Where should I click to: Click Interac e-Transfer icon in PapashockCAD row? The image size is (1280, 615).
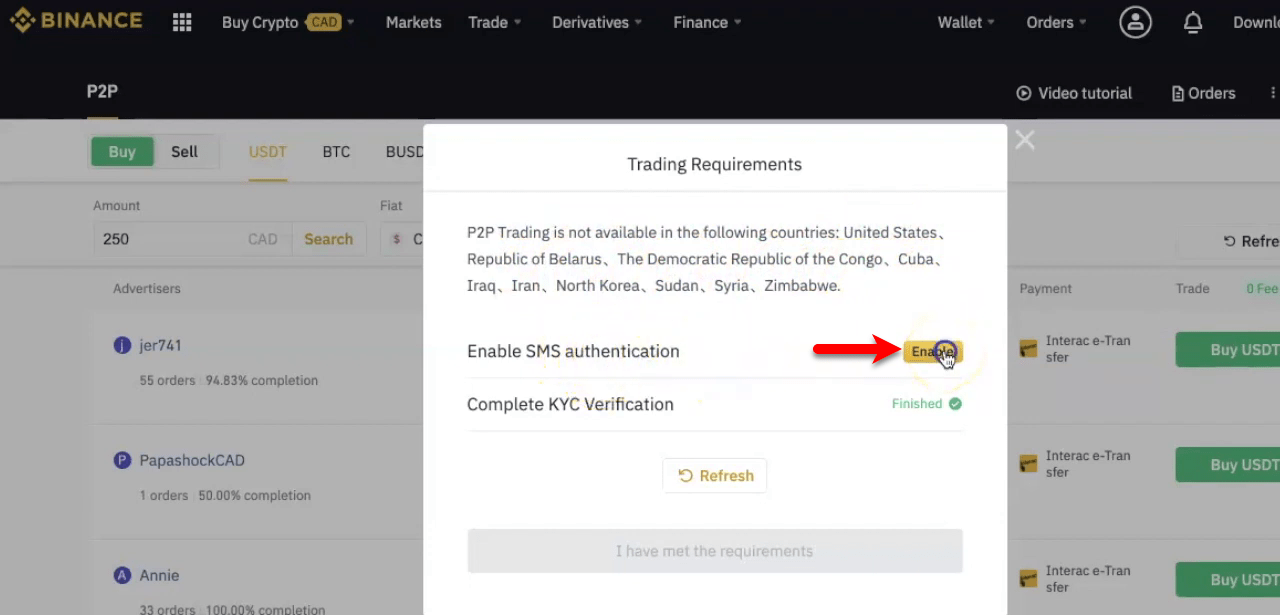coord(1028,464)
